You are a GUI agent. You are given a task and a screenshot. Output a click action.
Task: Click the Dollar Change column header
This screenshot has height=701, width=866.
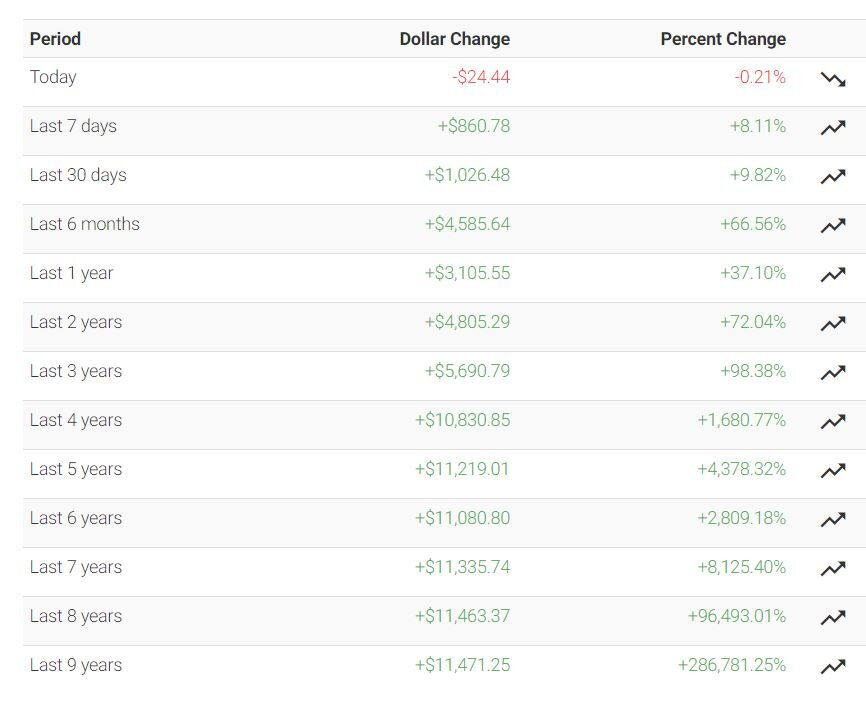455,39
